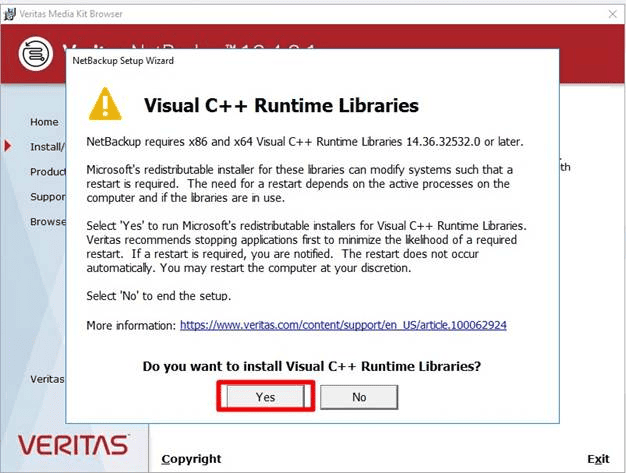Viewport: 626px width, 473px height.
Task: Open the Veritas support article link
Action: (x=343, y=325)
